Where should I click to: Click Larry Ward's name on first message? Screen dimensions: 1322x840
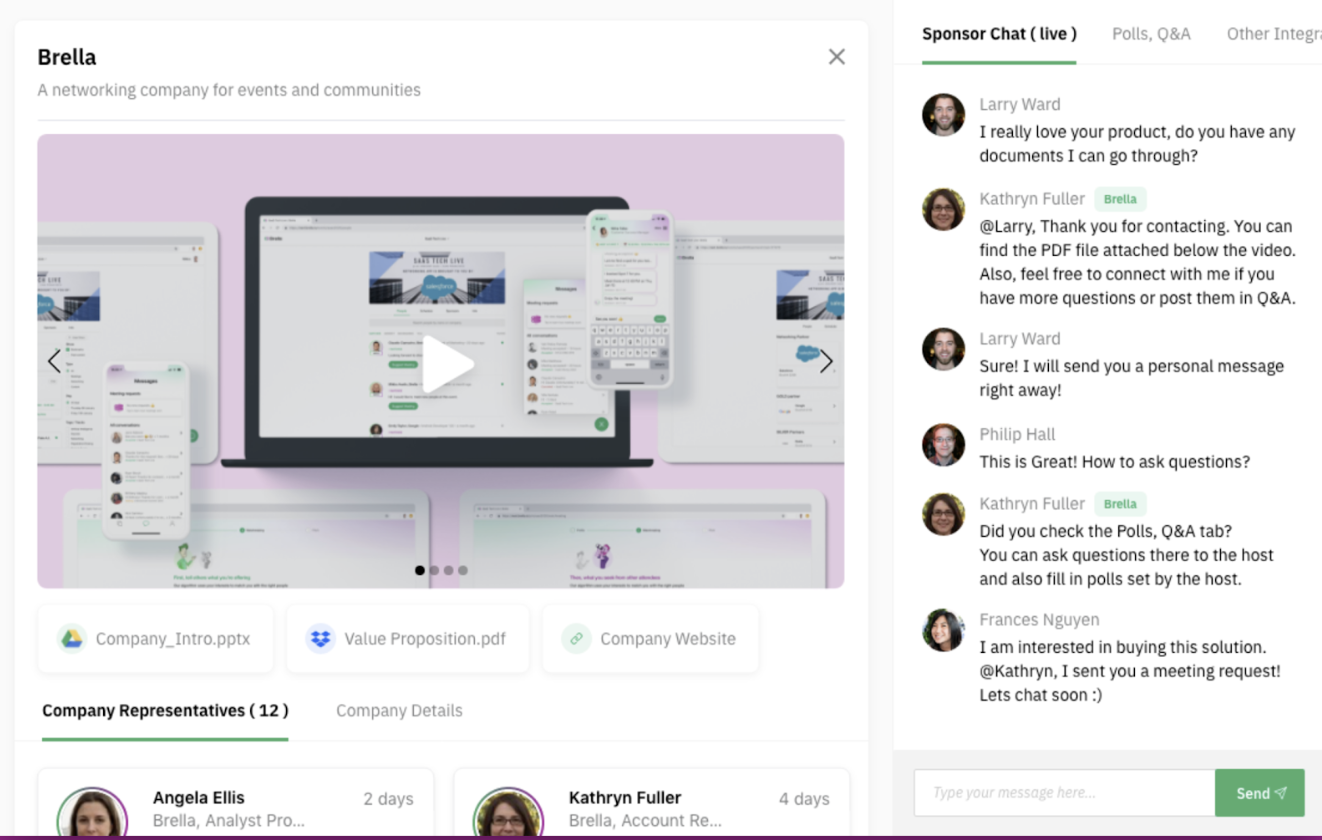pyautogui.click(x=1020, y=104)
